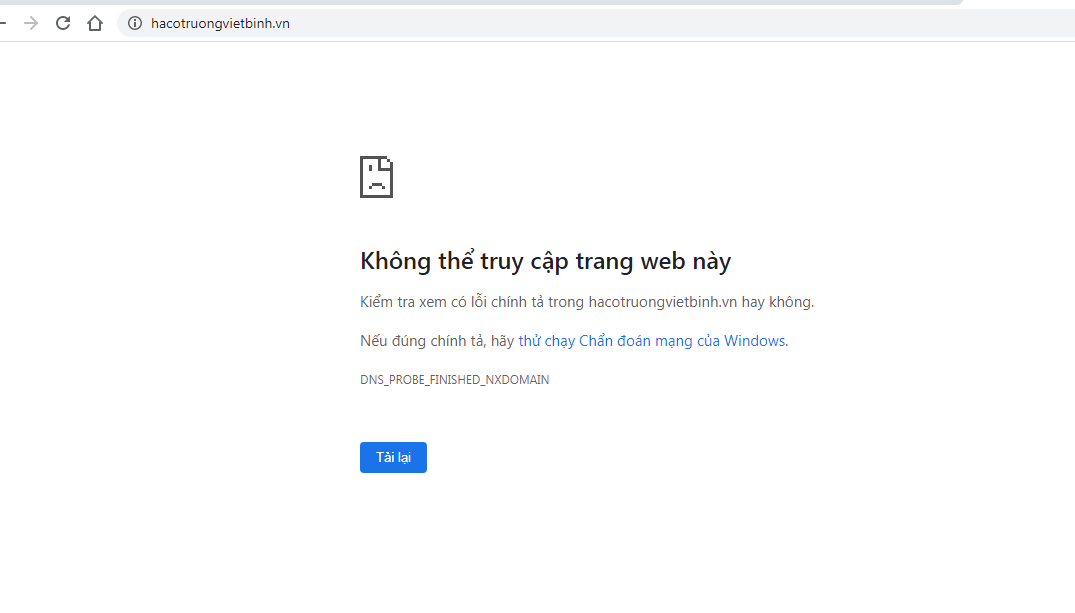Click the grayed forward arrow icon
1075x613 pixels.
pyautogui.click(x=31, y=22)
